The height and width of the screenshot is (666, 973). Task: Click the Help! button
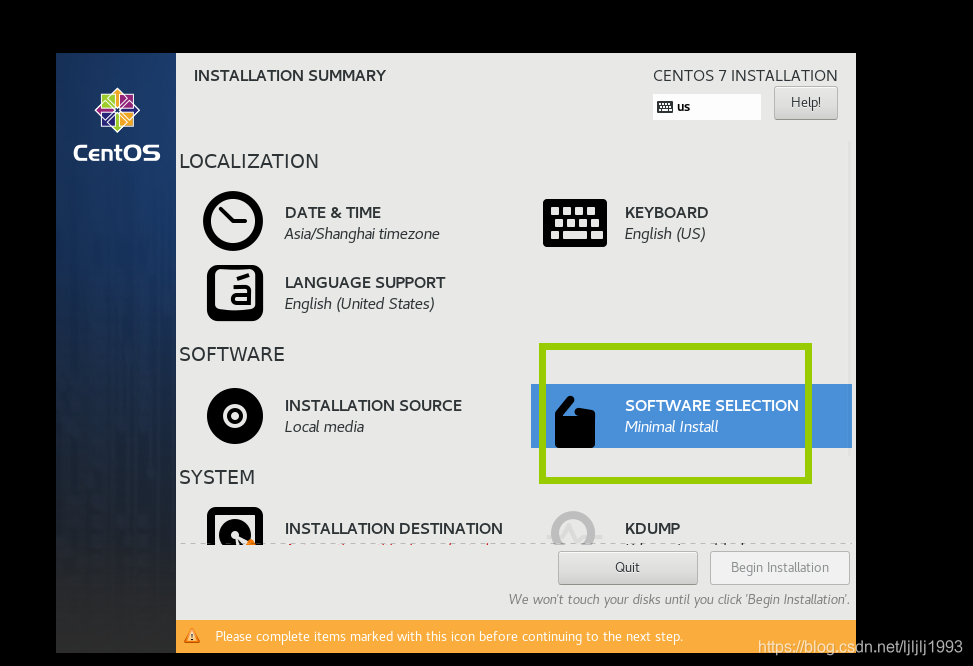[x=805, y=102]
